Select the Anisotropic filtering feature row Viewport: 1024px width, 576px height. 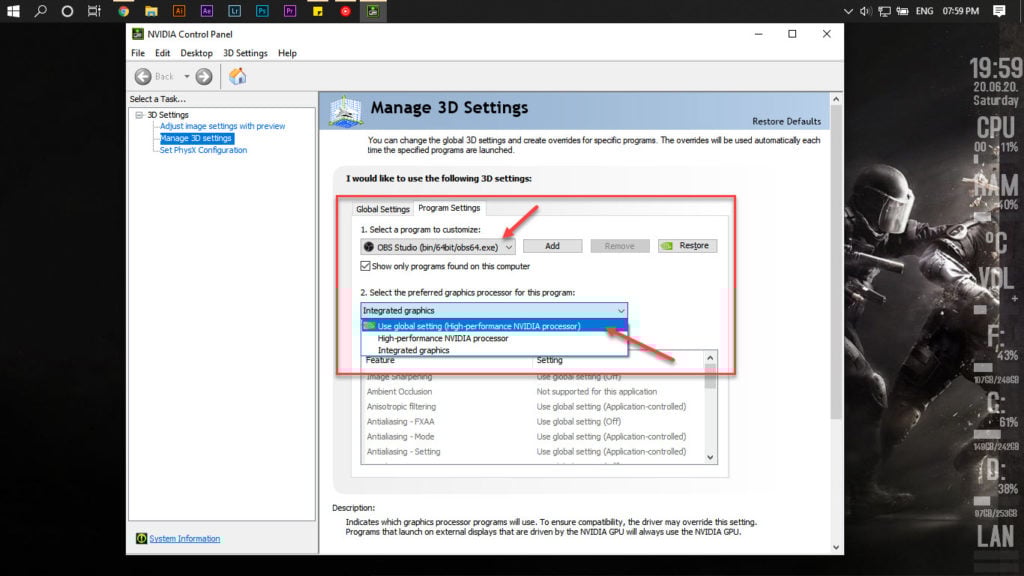533,406
